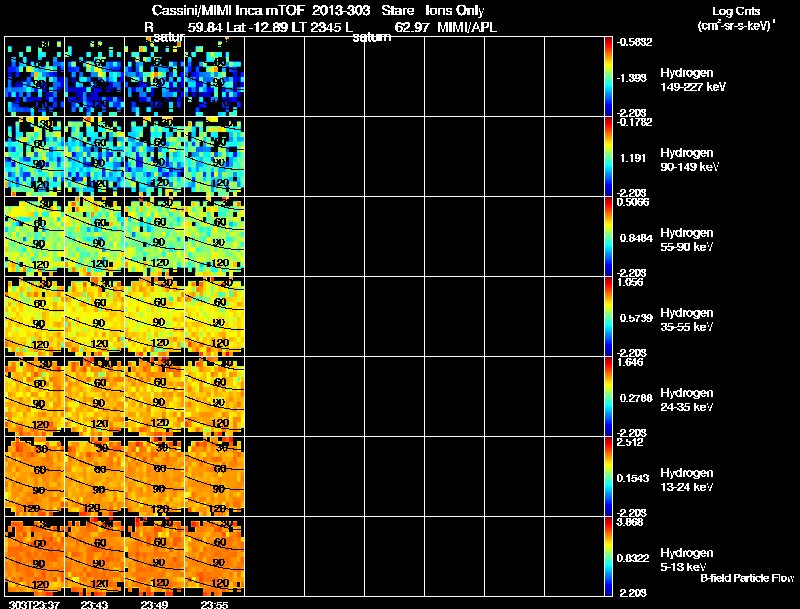Viewport: 800px width, 609px height.
Task: Select the 23:49 time label
Action: [154, 603]
